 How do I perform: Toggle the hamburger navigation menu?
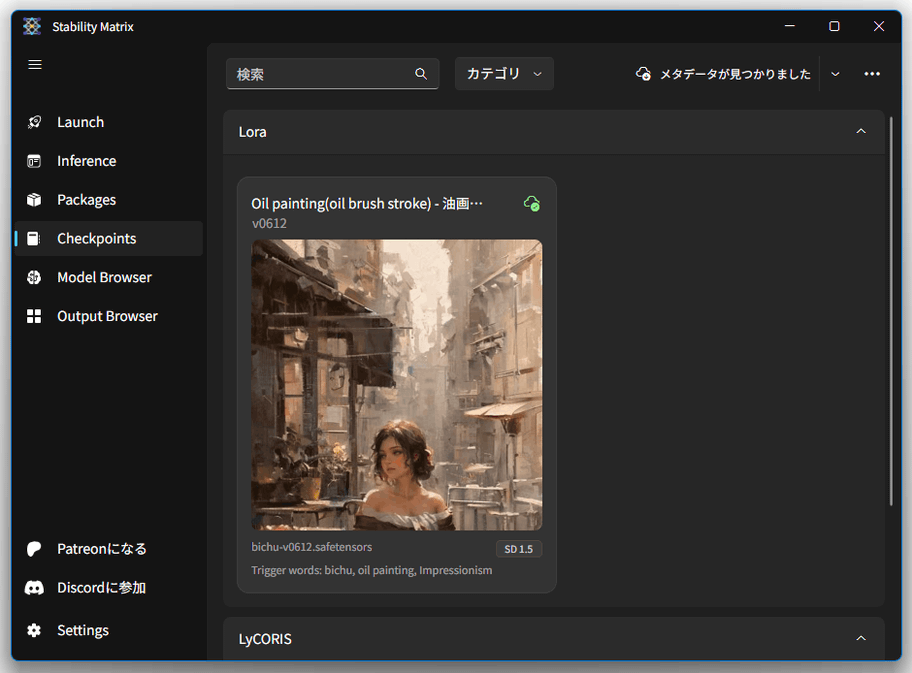tap(35, 65)
